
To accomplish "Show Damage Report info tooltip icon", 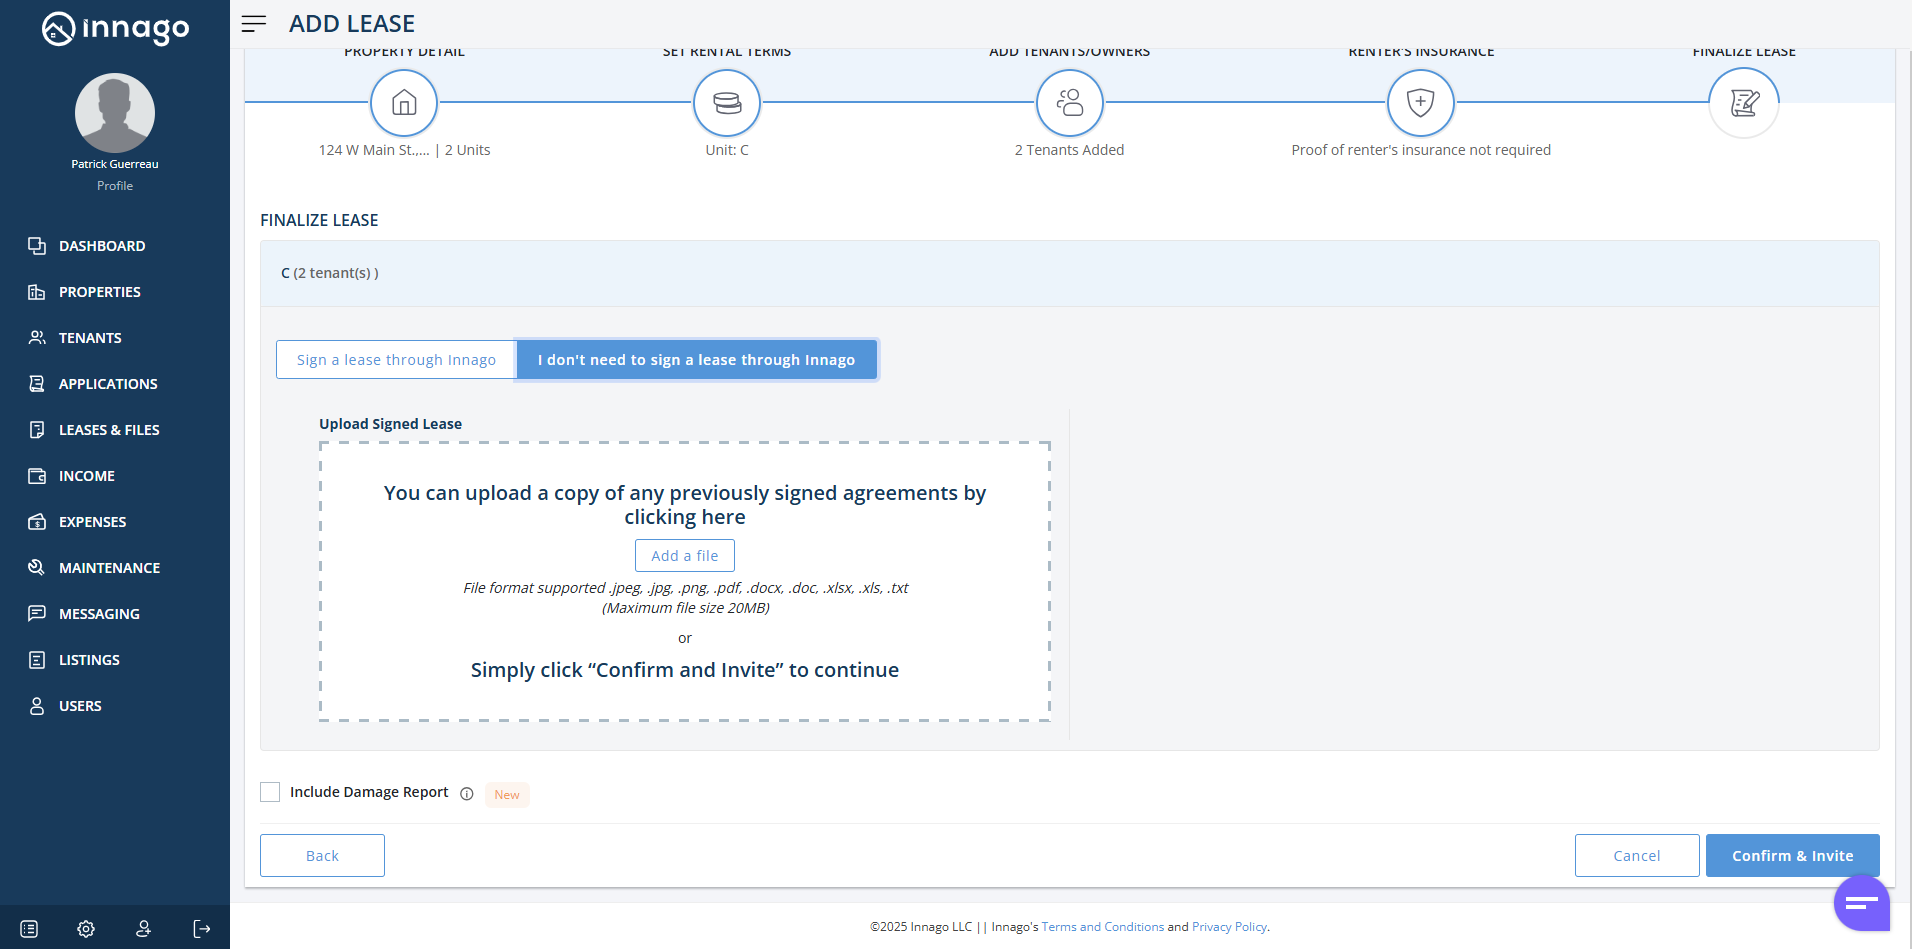I will pyautogui.click(x=467, y=794).
